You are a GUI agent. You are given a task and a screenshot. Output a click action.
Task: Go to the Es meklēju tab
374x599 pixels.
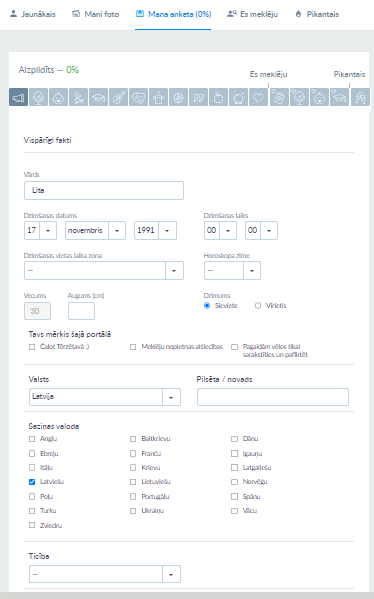[x=253, y=14]
